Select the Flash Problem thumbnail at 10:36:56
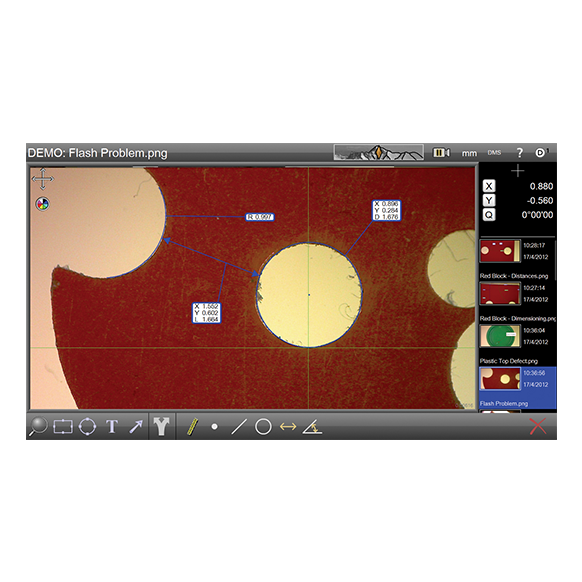Screen dimensions: 582x582 [500, 379]
